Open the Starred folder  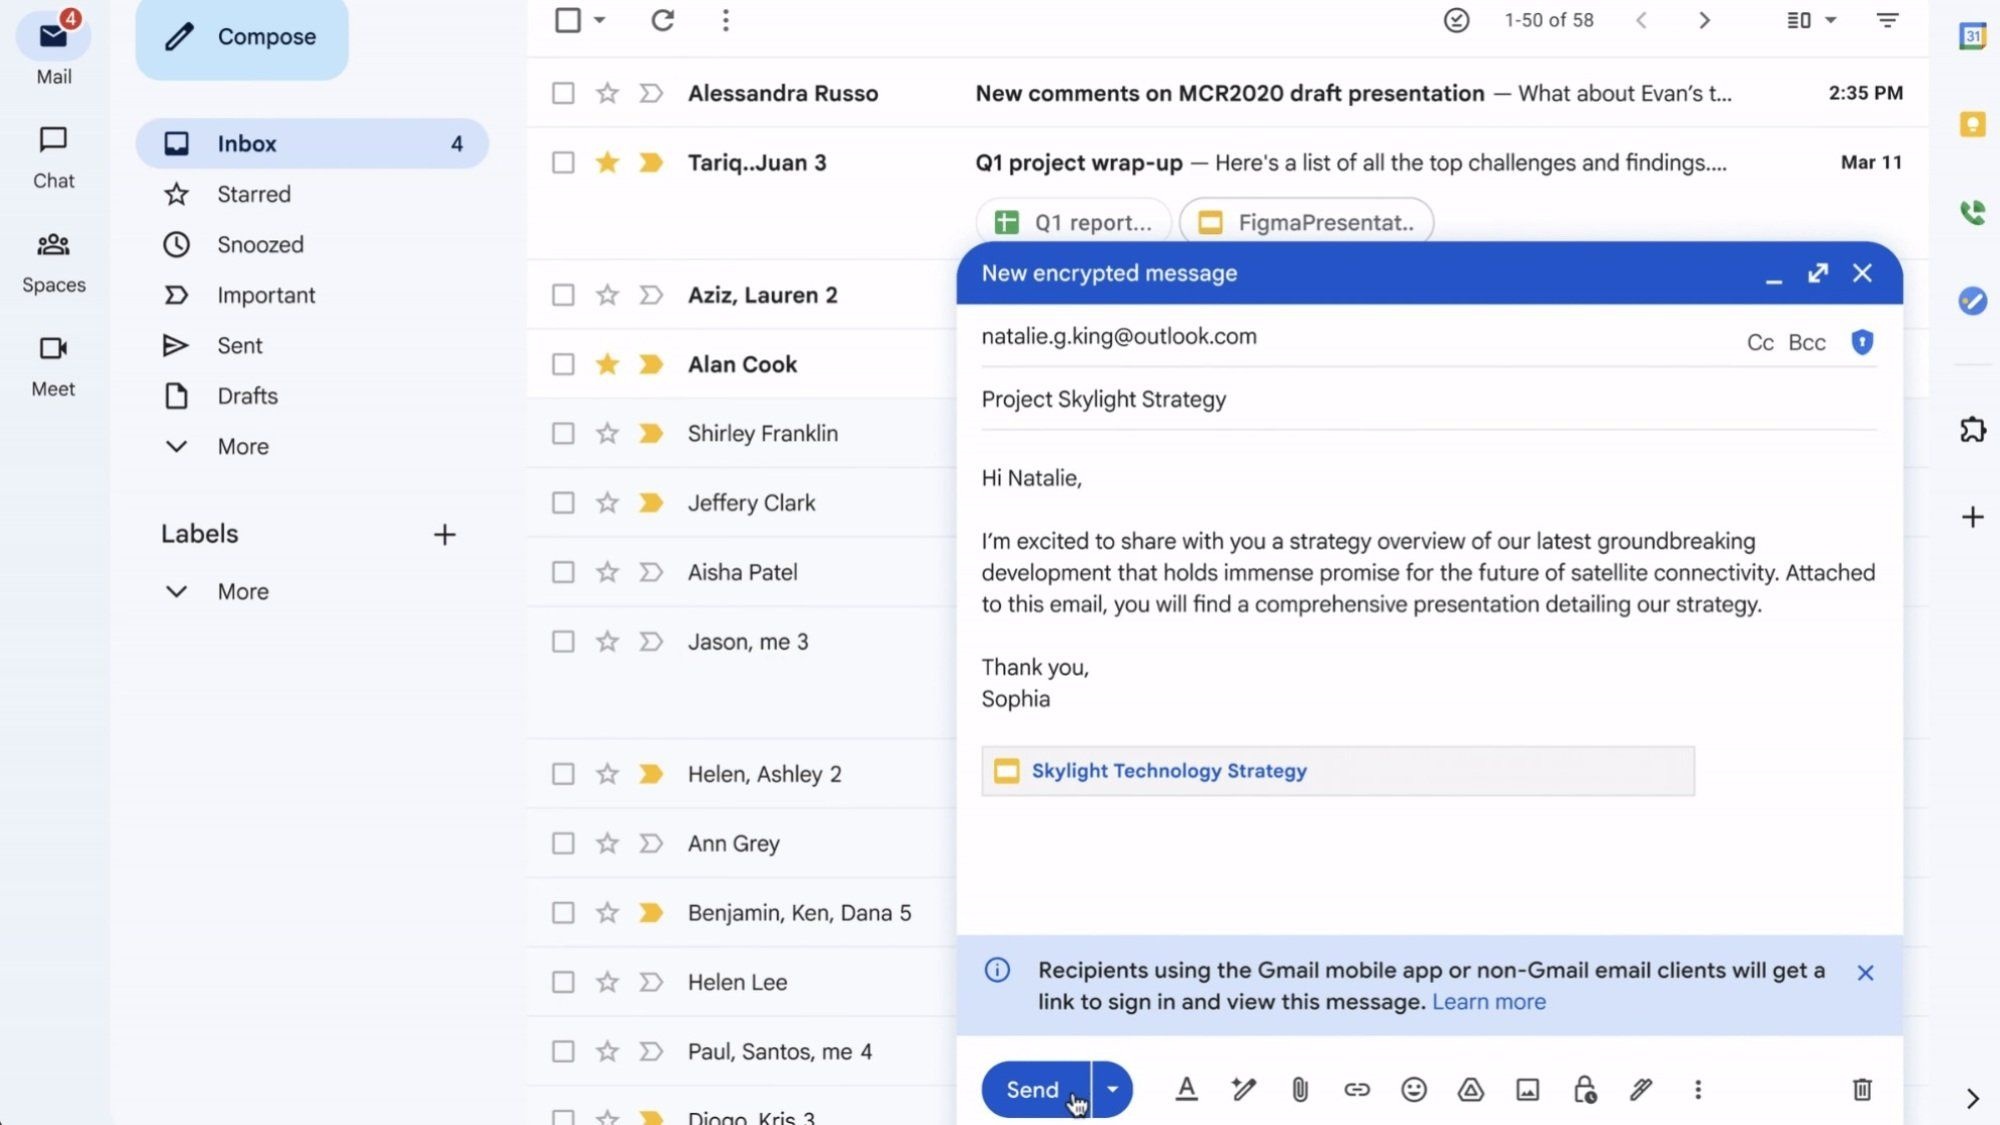tap(254, 194)
